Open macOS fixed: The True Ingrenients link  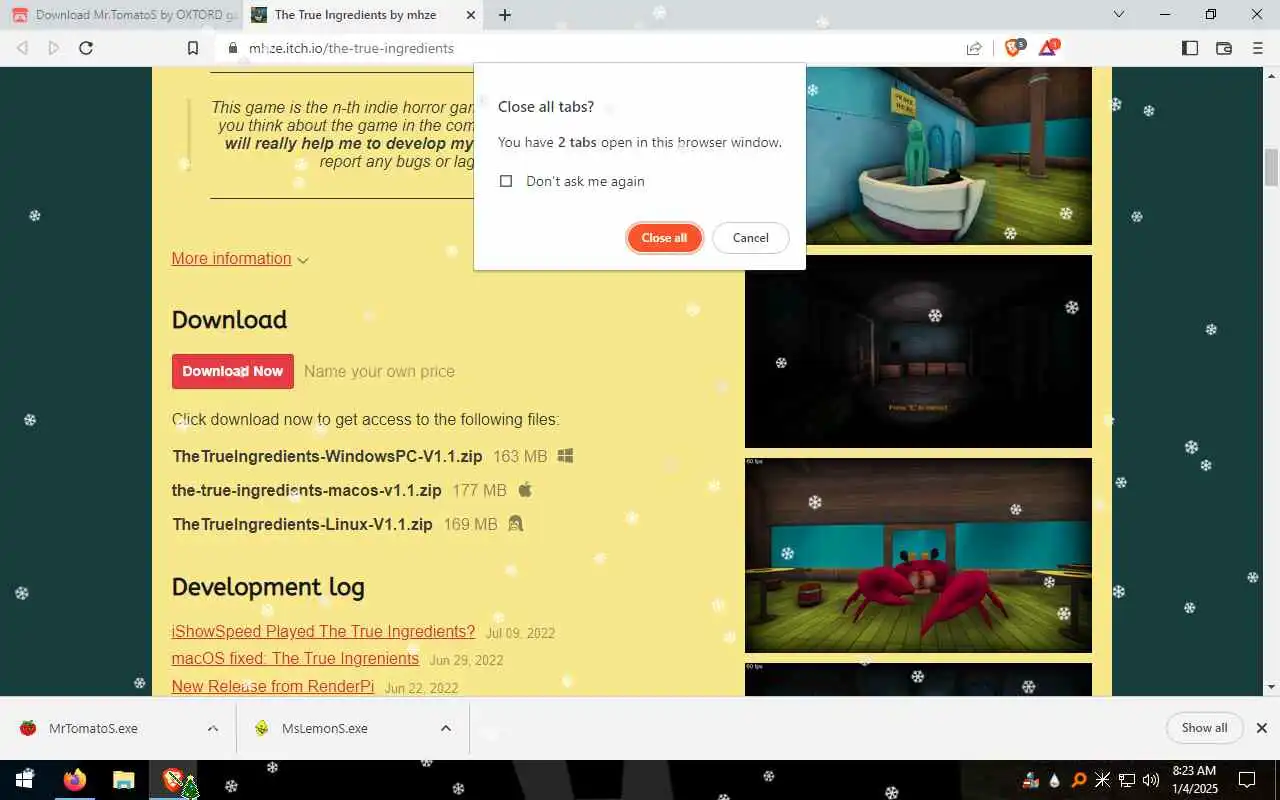[295, 659]
